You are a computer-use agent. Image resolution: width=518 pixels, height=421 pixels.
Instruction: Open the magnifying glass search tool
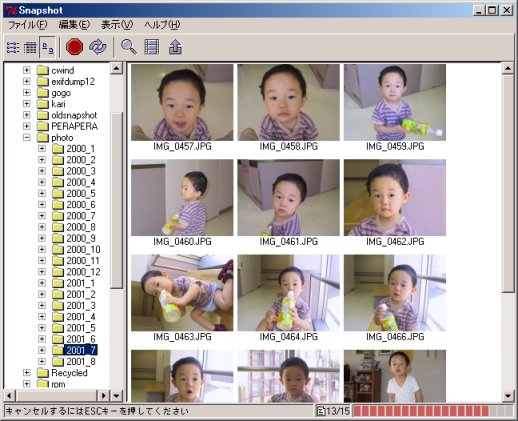(129, 47)
